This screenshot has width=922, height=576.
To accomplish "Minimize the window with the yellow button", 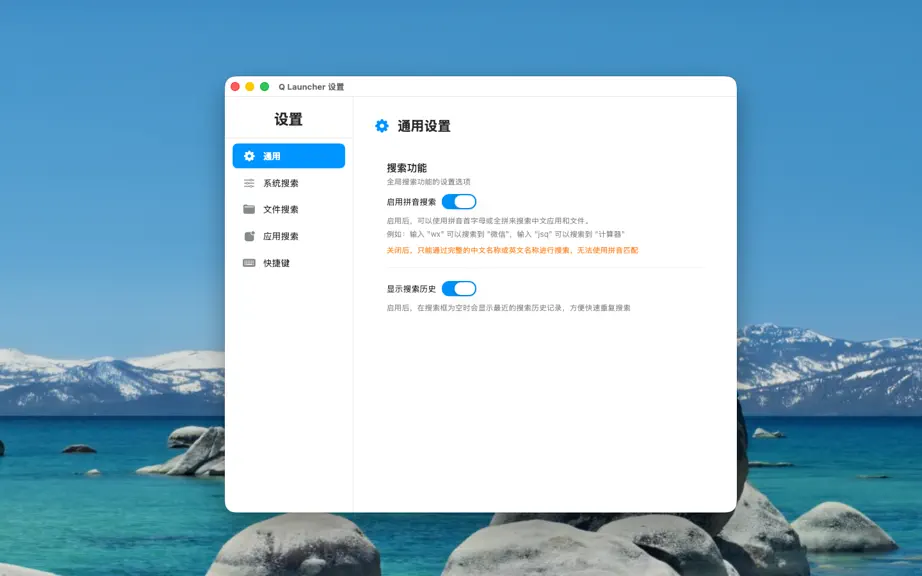I will [250, 86].
